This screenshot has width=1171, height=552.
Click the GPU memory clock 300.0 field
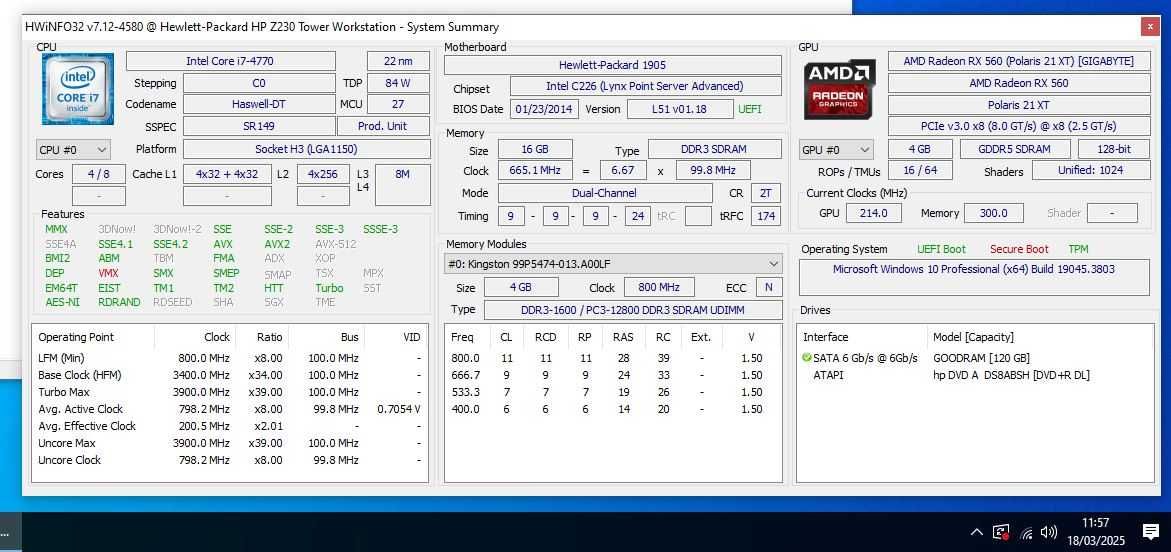pyautogui.click(x=993, y=213)
